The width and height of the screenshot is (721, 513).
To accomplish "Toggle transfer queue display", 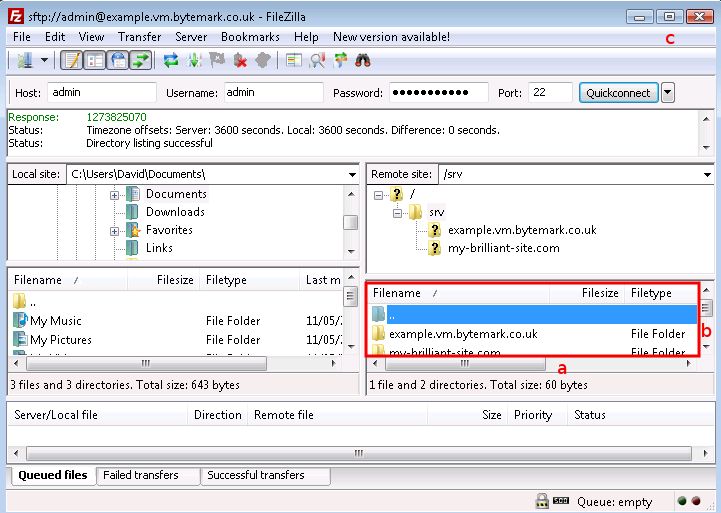I will [141, 60].
